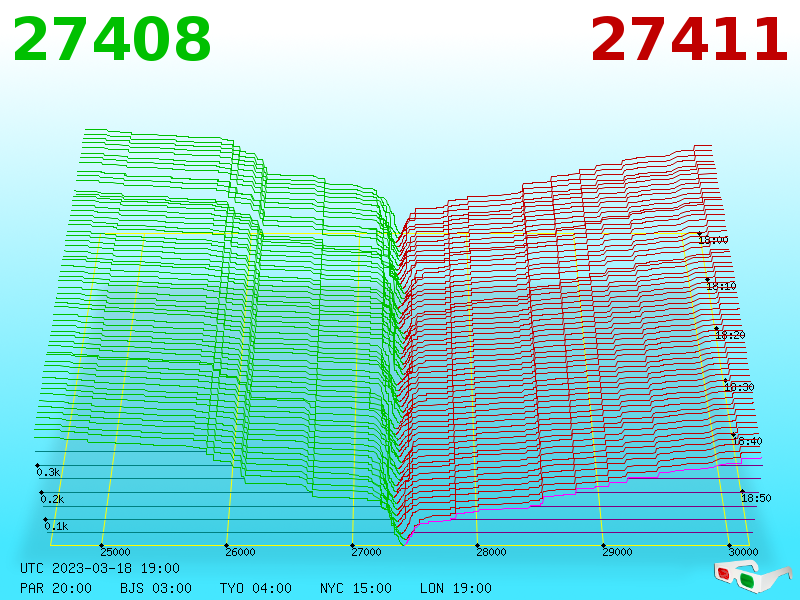Click the TYO 04:00 time
The width and height of the screenshot is (800, 600).
256,588
